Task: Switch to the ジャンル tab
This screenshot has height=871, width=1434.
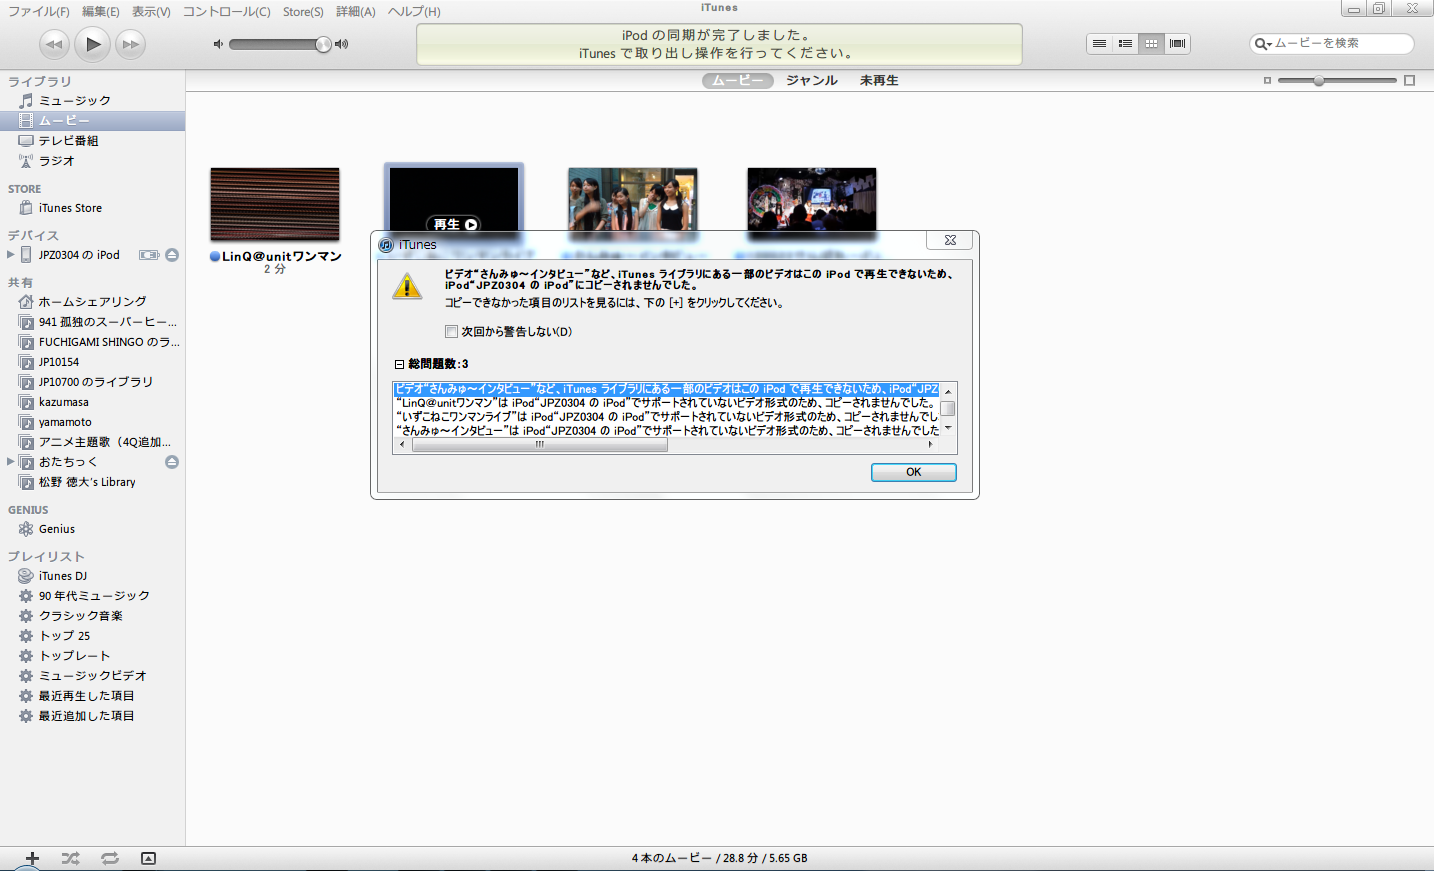Action: [x=811, y=81]
